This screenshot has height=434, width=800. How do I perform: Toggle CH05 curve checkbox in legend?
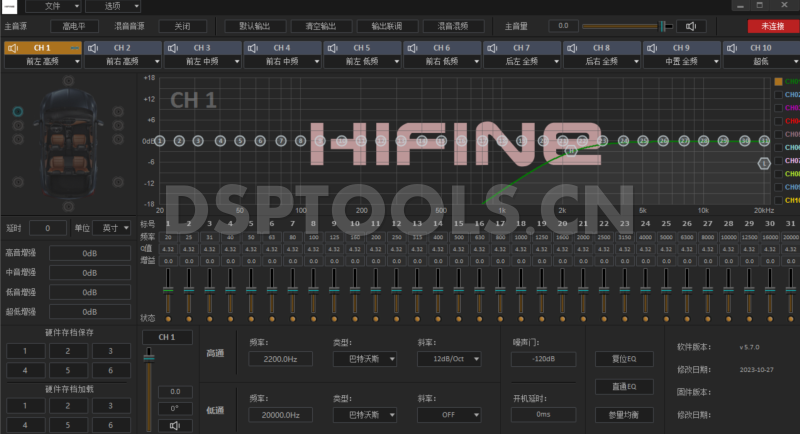[x=778, y=135]
